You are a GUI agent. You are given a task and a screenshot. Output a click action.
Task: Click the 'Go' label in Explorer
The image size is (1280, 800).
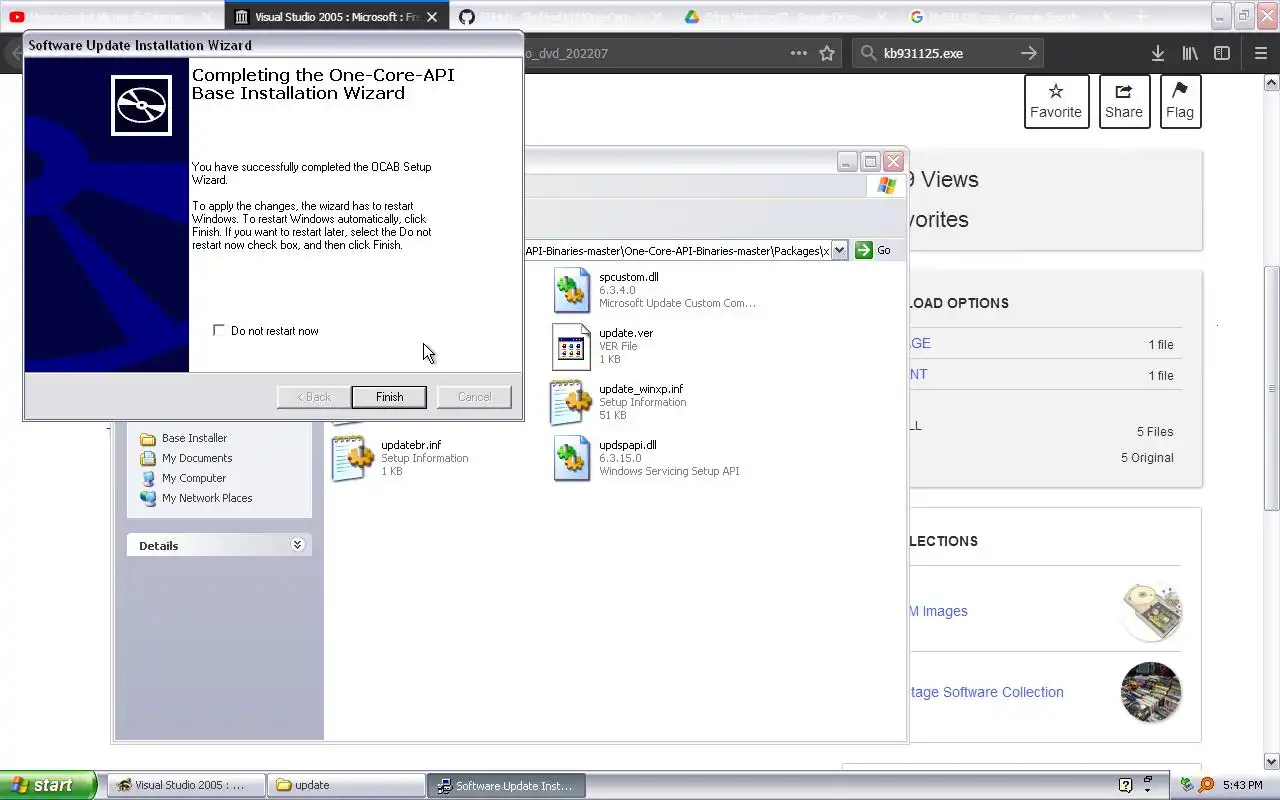point(883,250)
